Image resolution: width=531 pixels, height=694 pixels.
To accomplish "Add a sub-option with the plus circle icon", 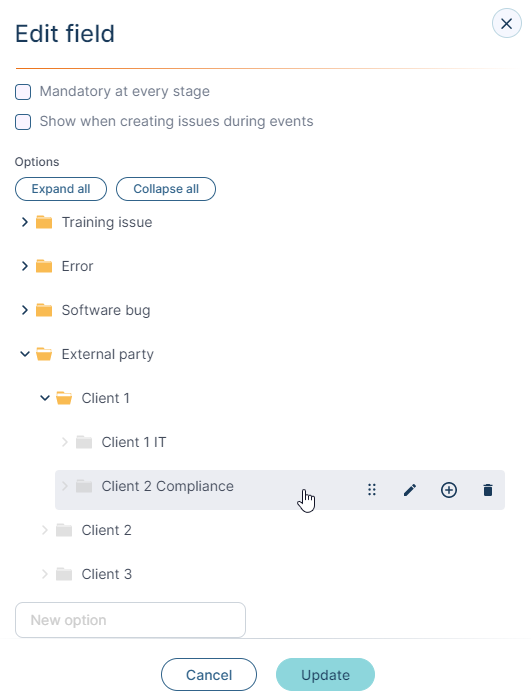I will point(449,490).
